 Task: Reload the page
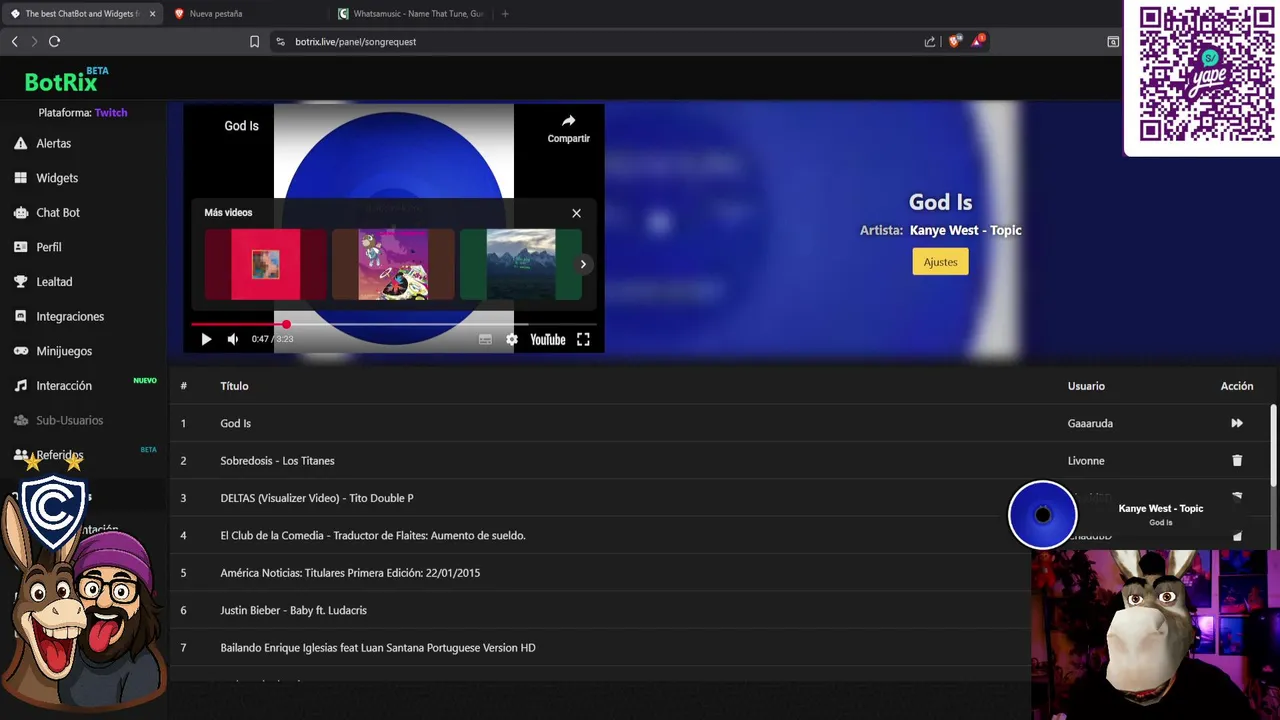tap(54, 41)
